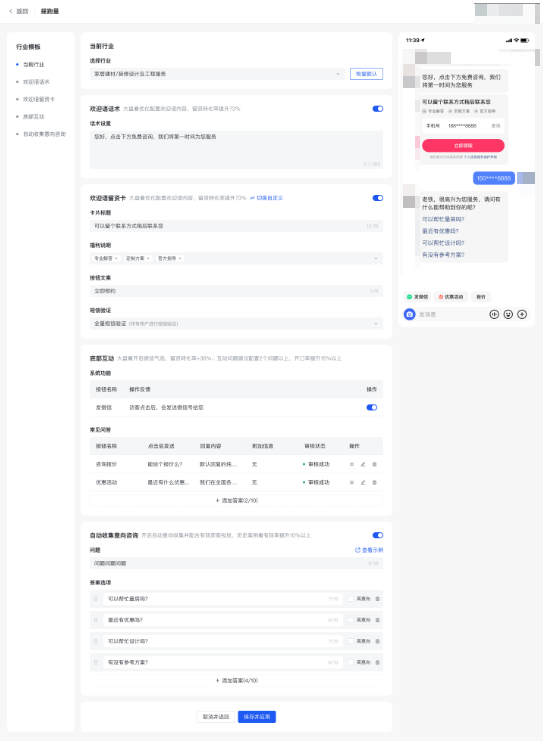
Task: Click the red 立即领取 button in preview
Action: [463, 146]
